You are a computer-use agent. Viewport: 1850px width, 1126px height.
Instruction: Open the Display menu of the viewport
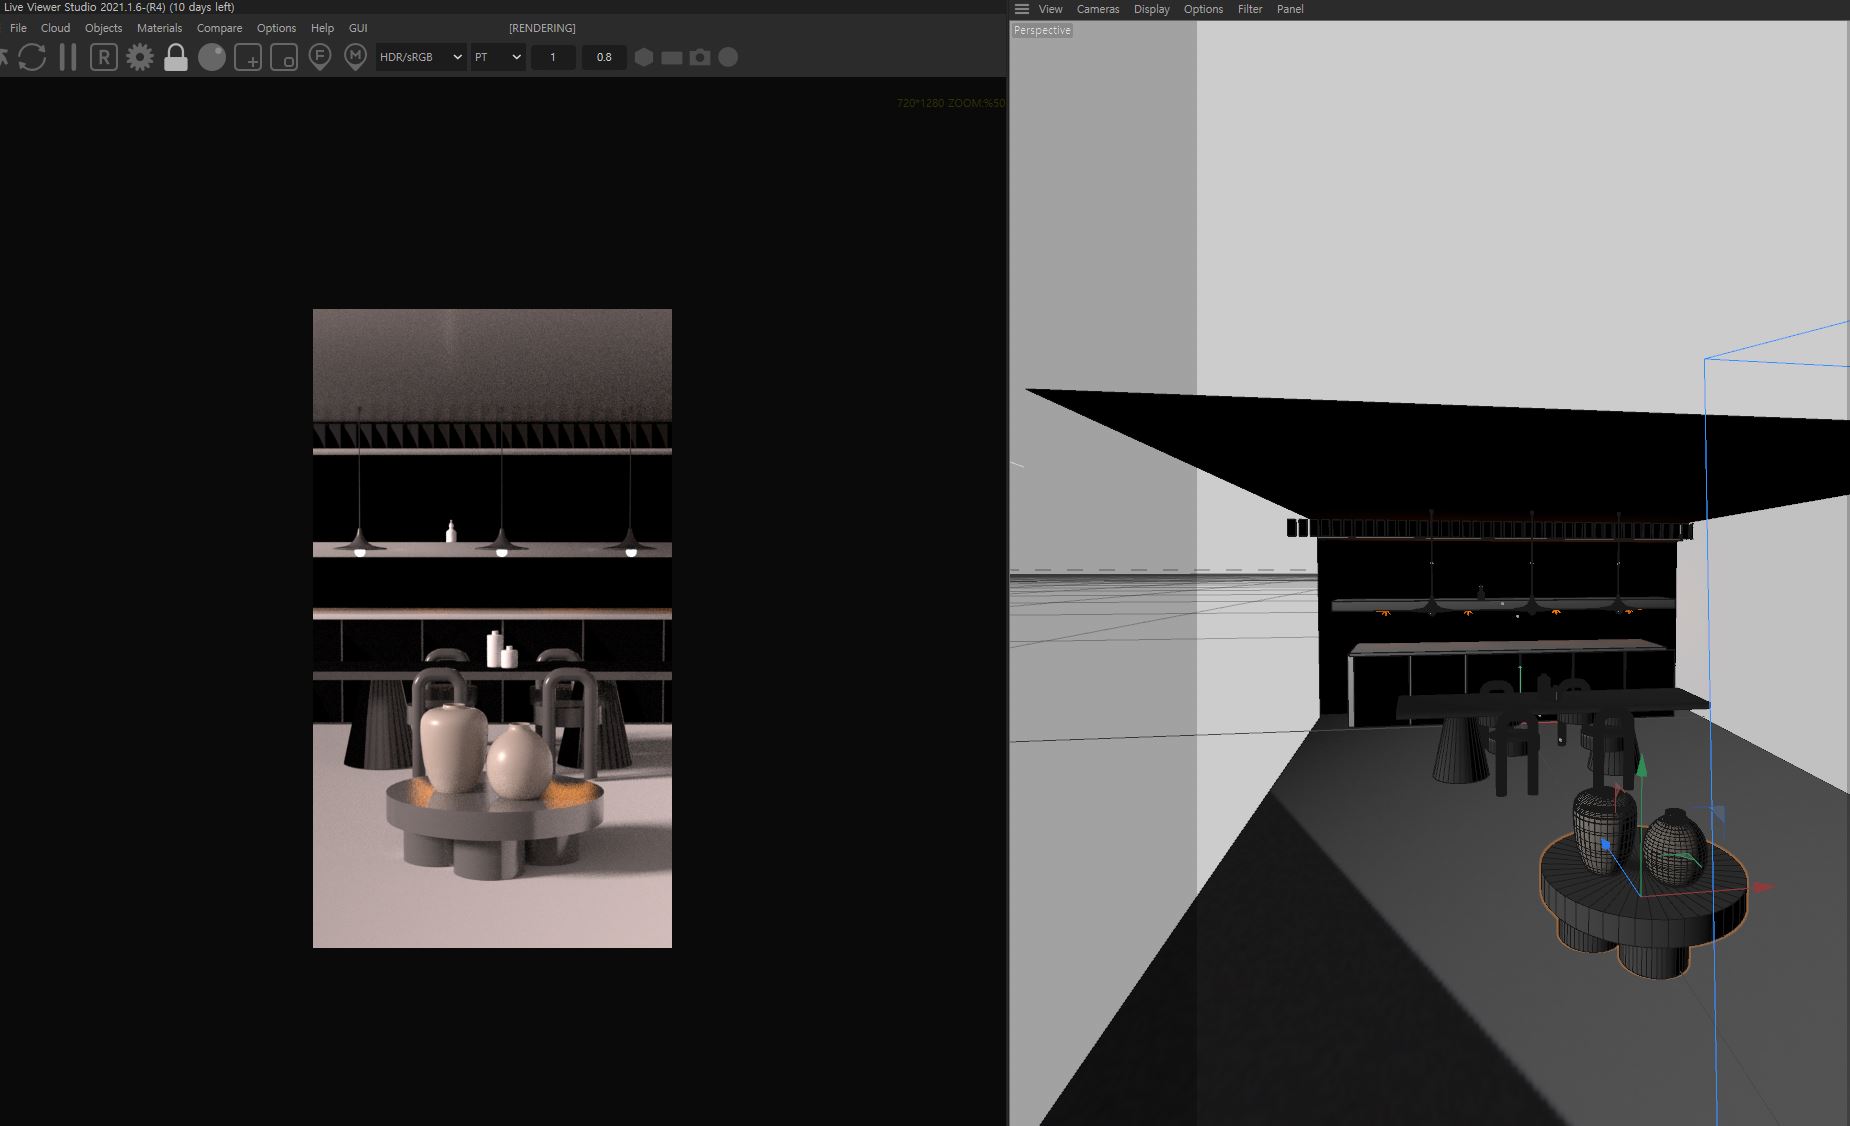click(x=1151, y=9)
